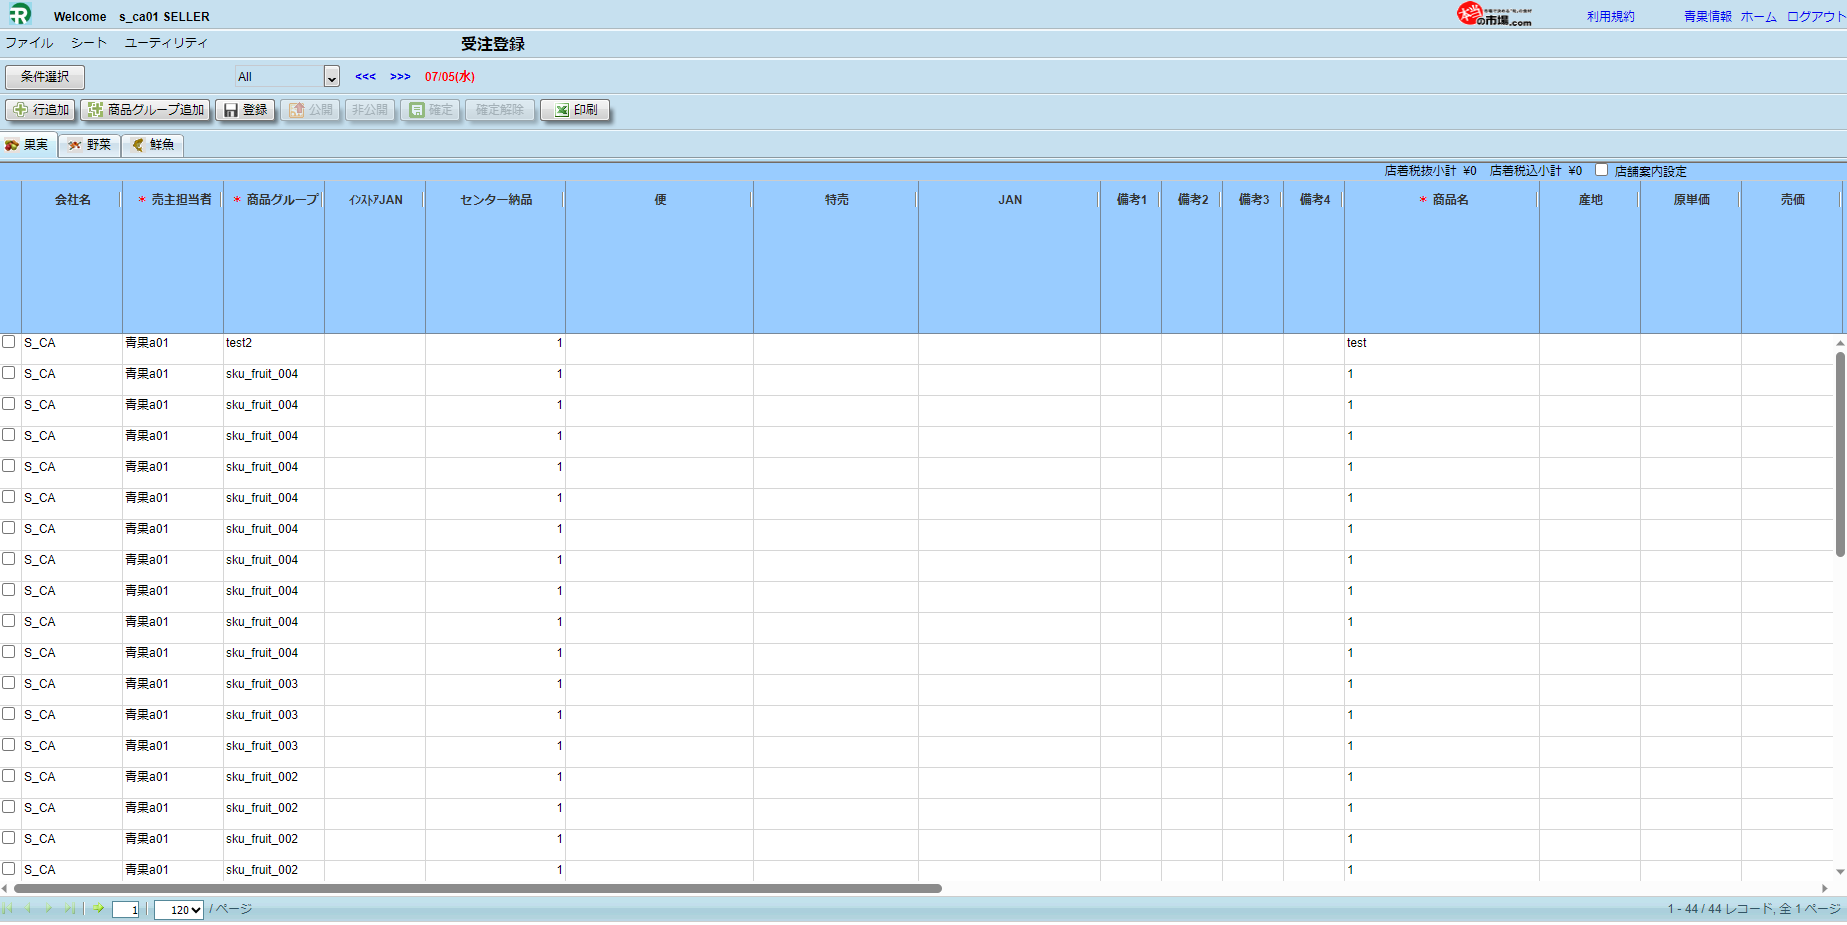The width and height of the screenshot is (1847, 925).
Task: Click the horizontal scrollbar at table bottom
Action: coord(478,888)
